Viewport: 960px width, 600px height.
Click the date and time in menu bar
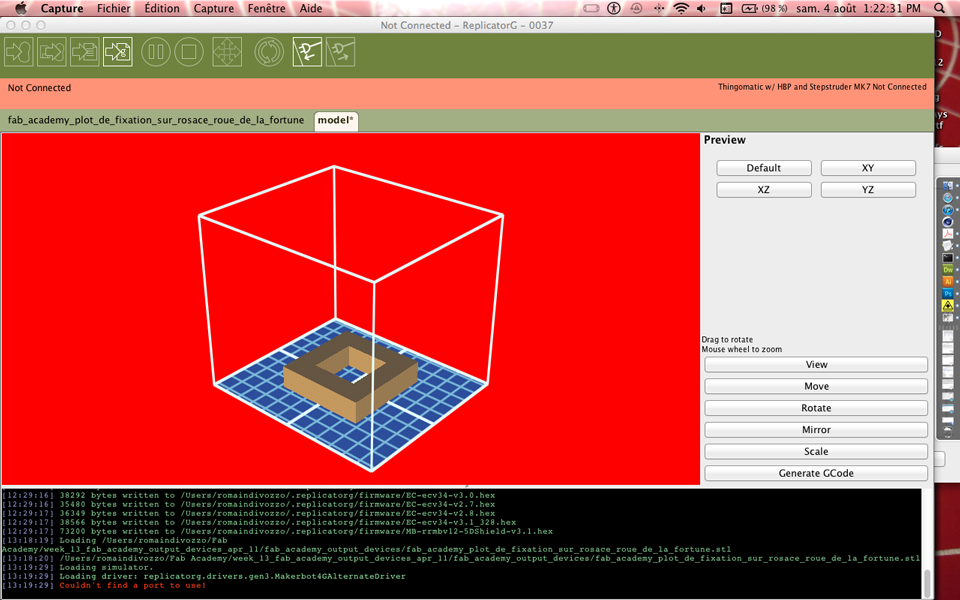pos(858,9)
